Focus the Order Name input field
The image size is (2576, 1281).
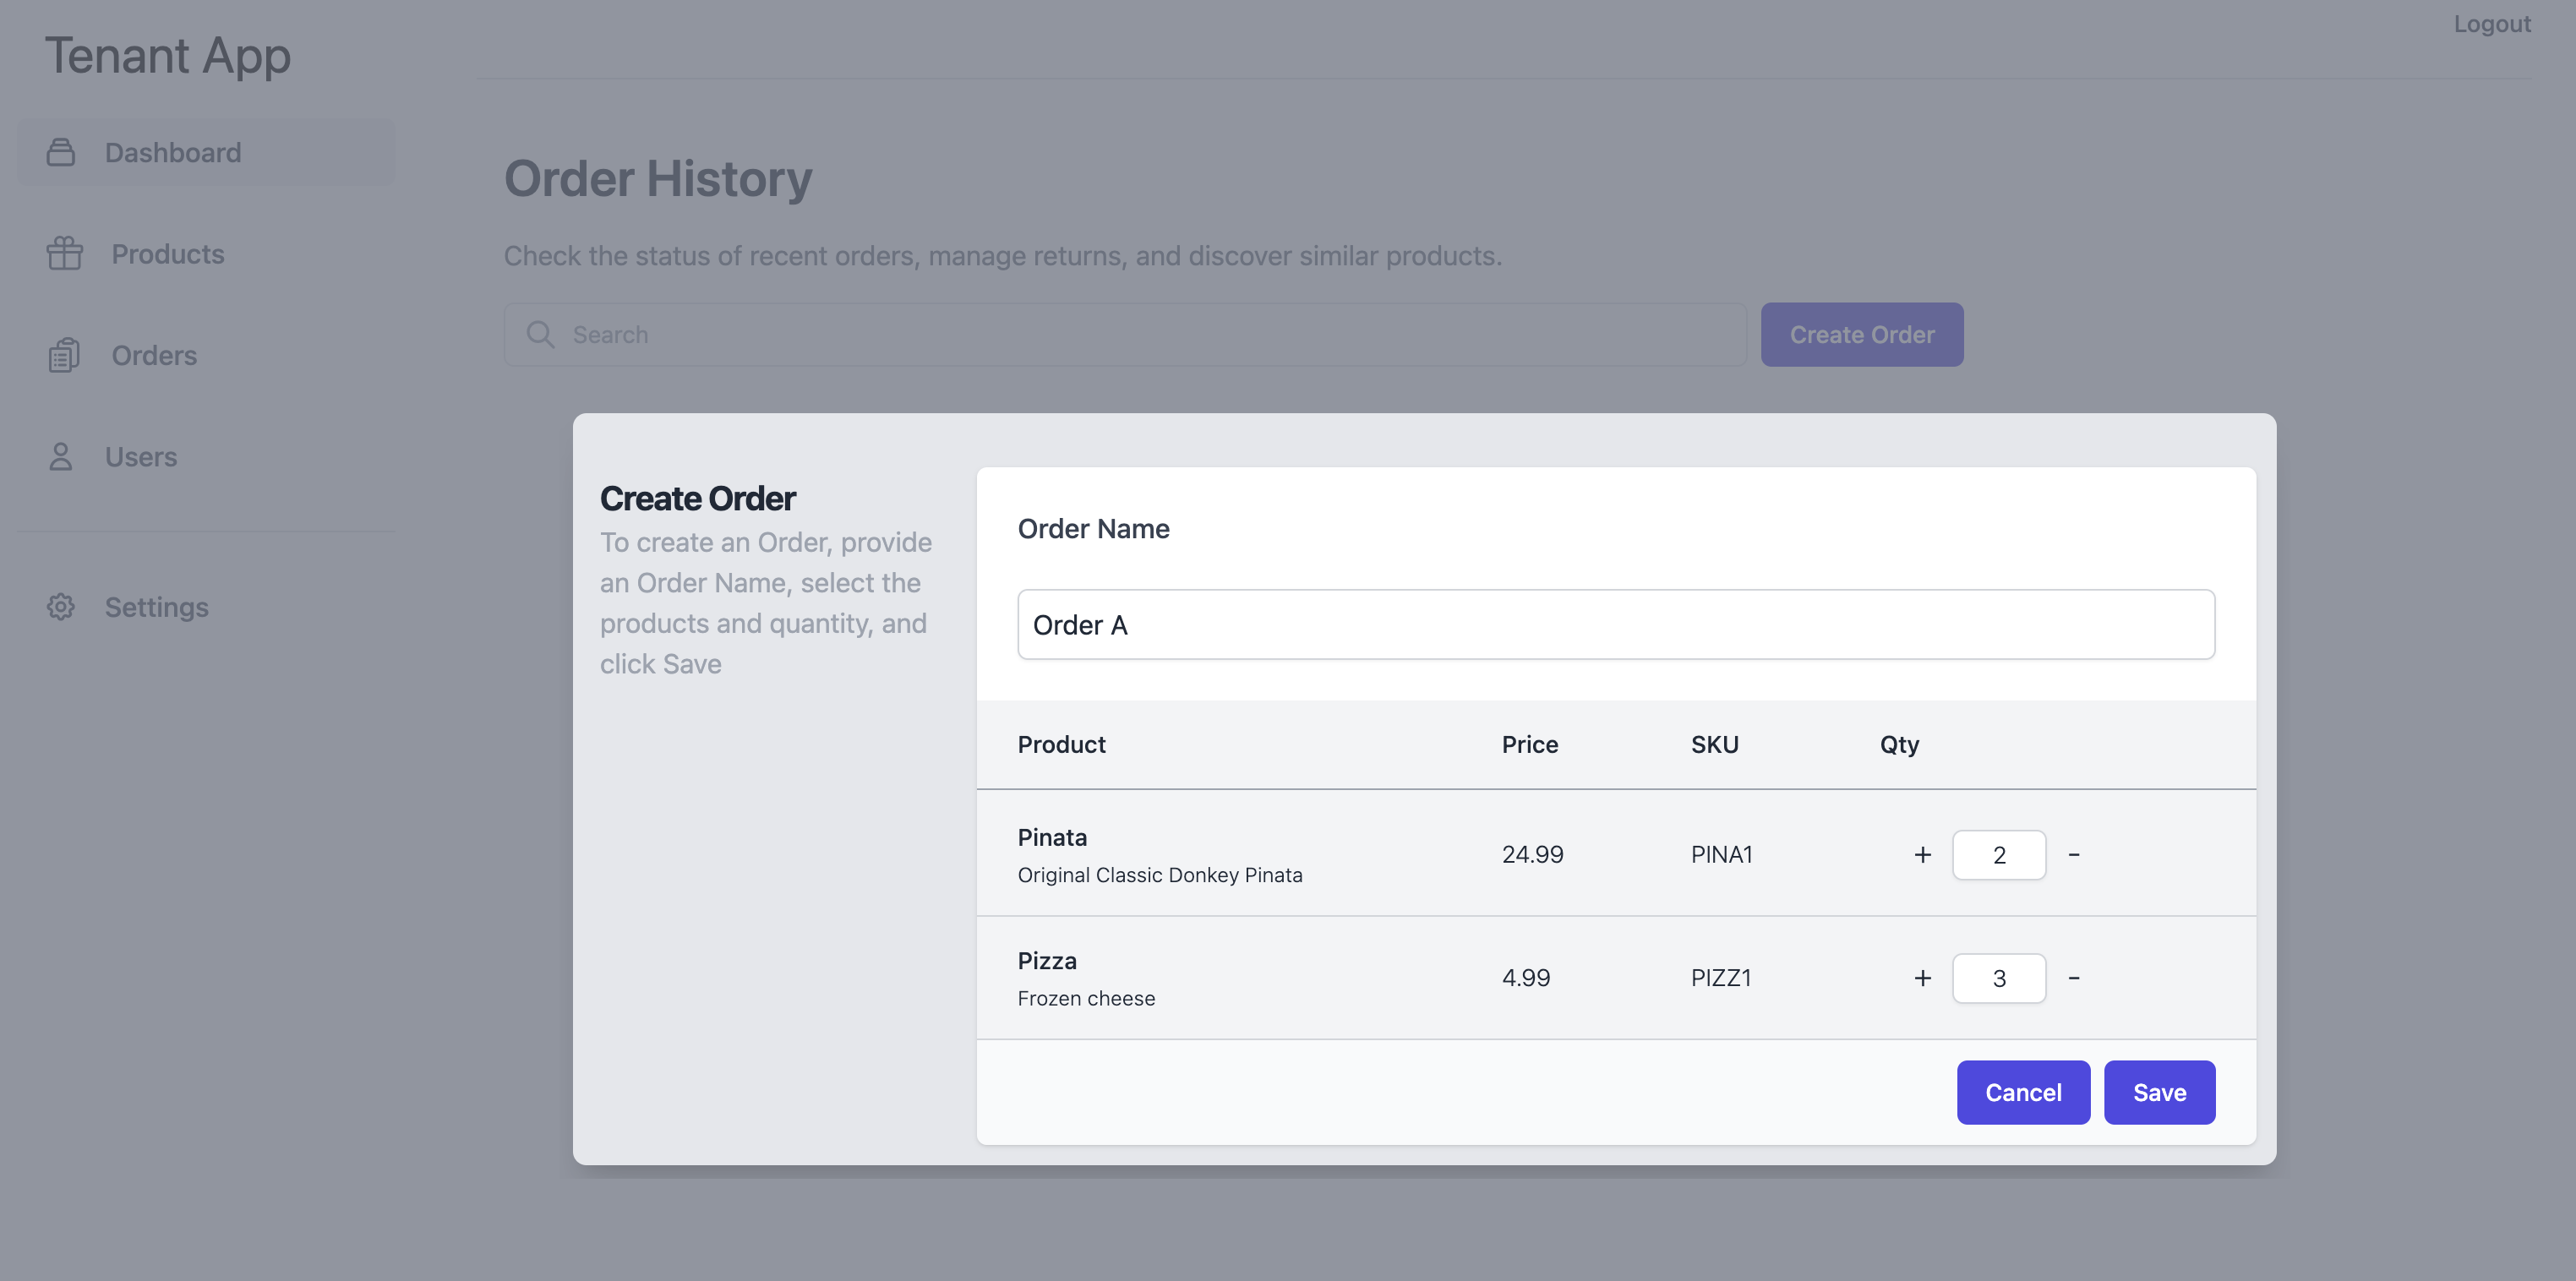(x=1616, y=624)
